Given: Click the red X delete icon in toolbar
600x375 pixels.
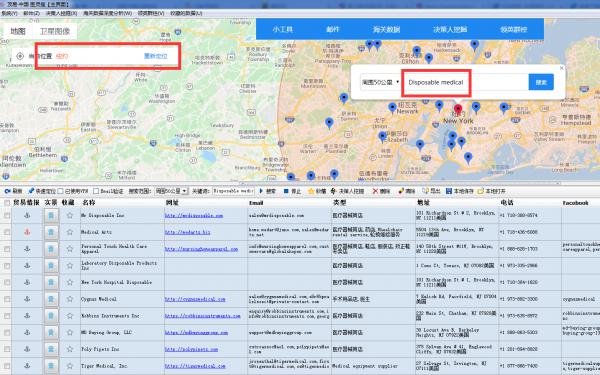Looking at the screenshot, I should tap(375, 191).
